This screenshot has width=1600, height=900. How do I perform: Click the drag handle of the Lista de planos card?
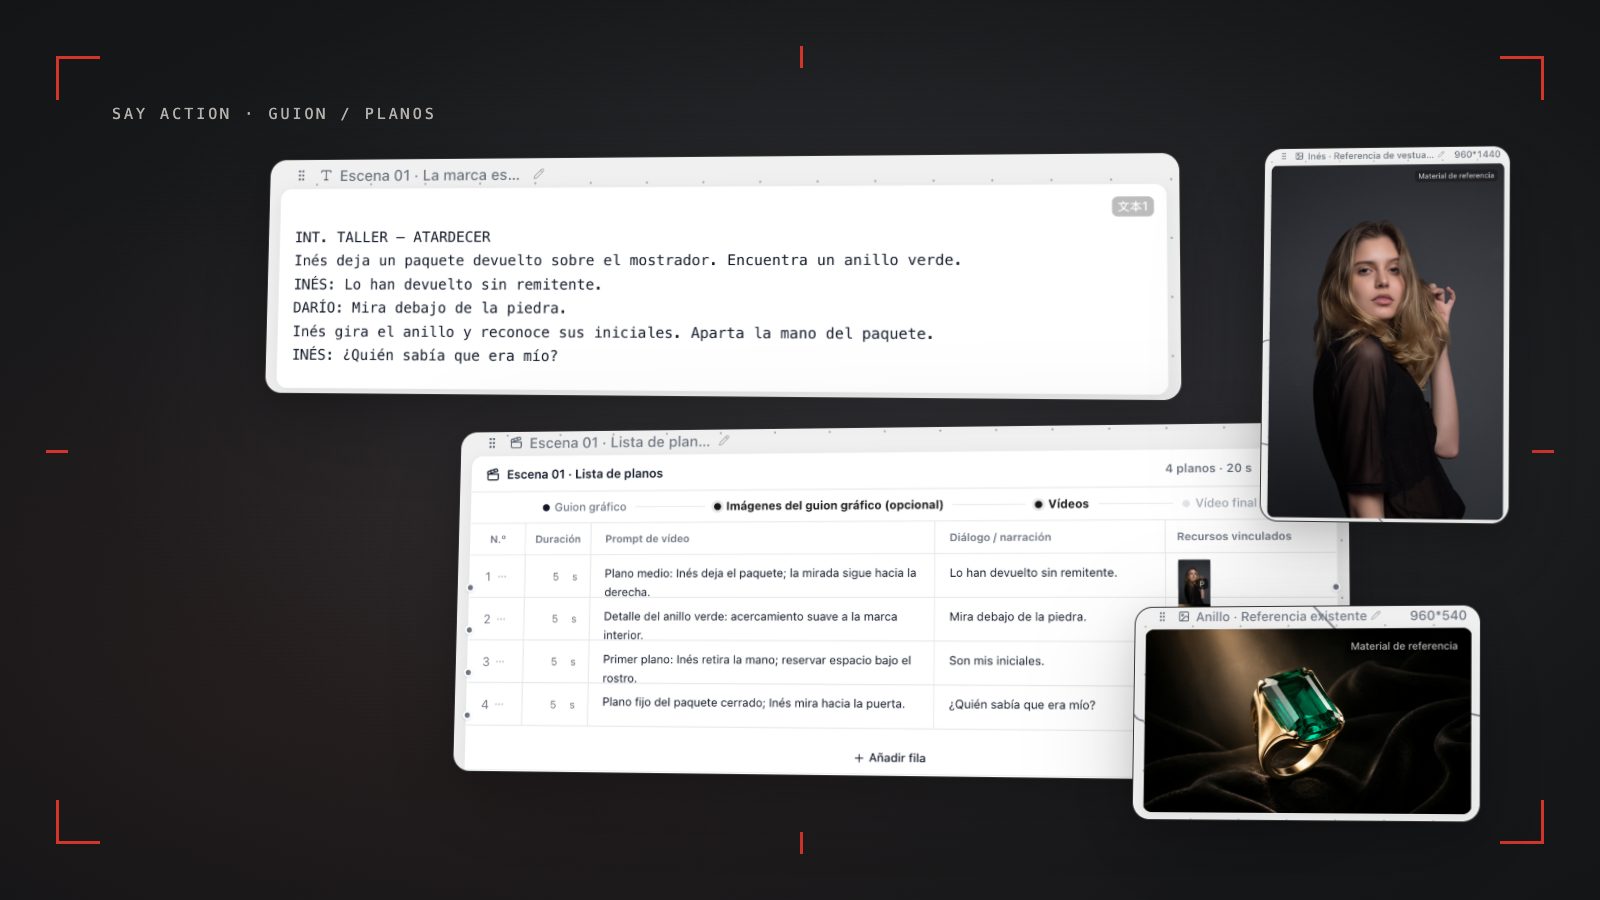pos(492,443)
